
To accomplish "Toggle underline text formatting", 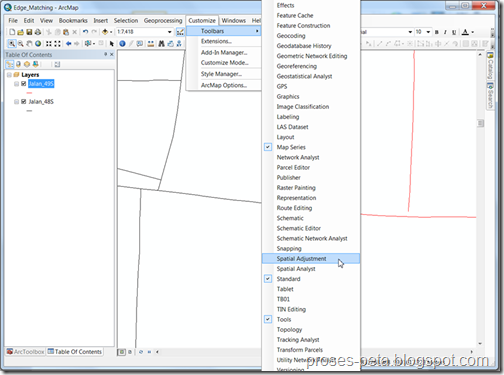I will [x=454, y=32].
